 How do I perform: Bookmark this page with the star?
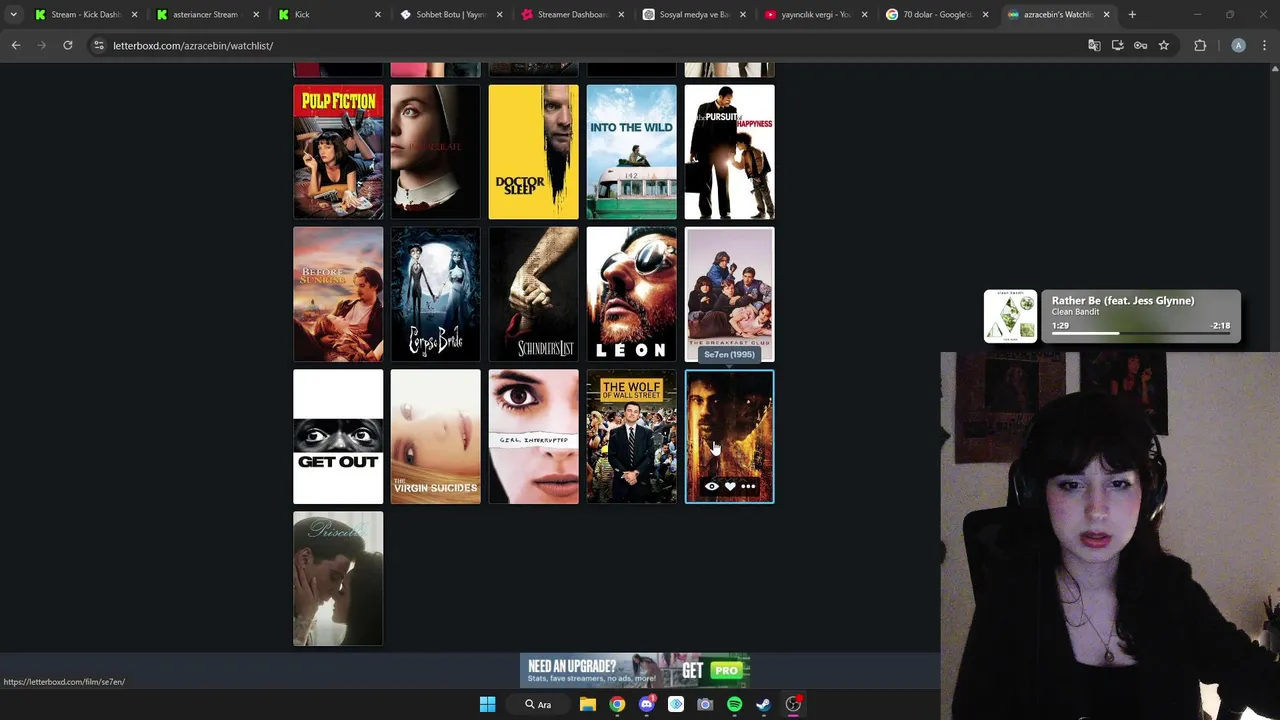(x=1164, y=45)
